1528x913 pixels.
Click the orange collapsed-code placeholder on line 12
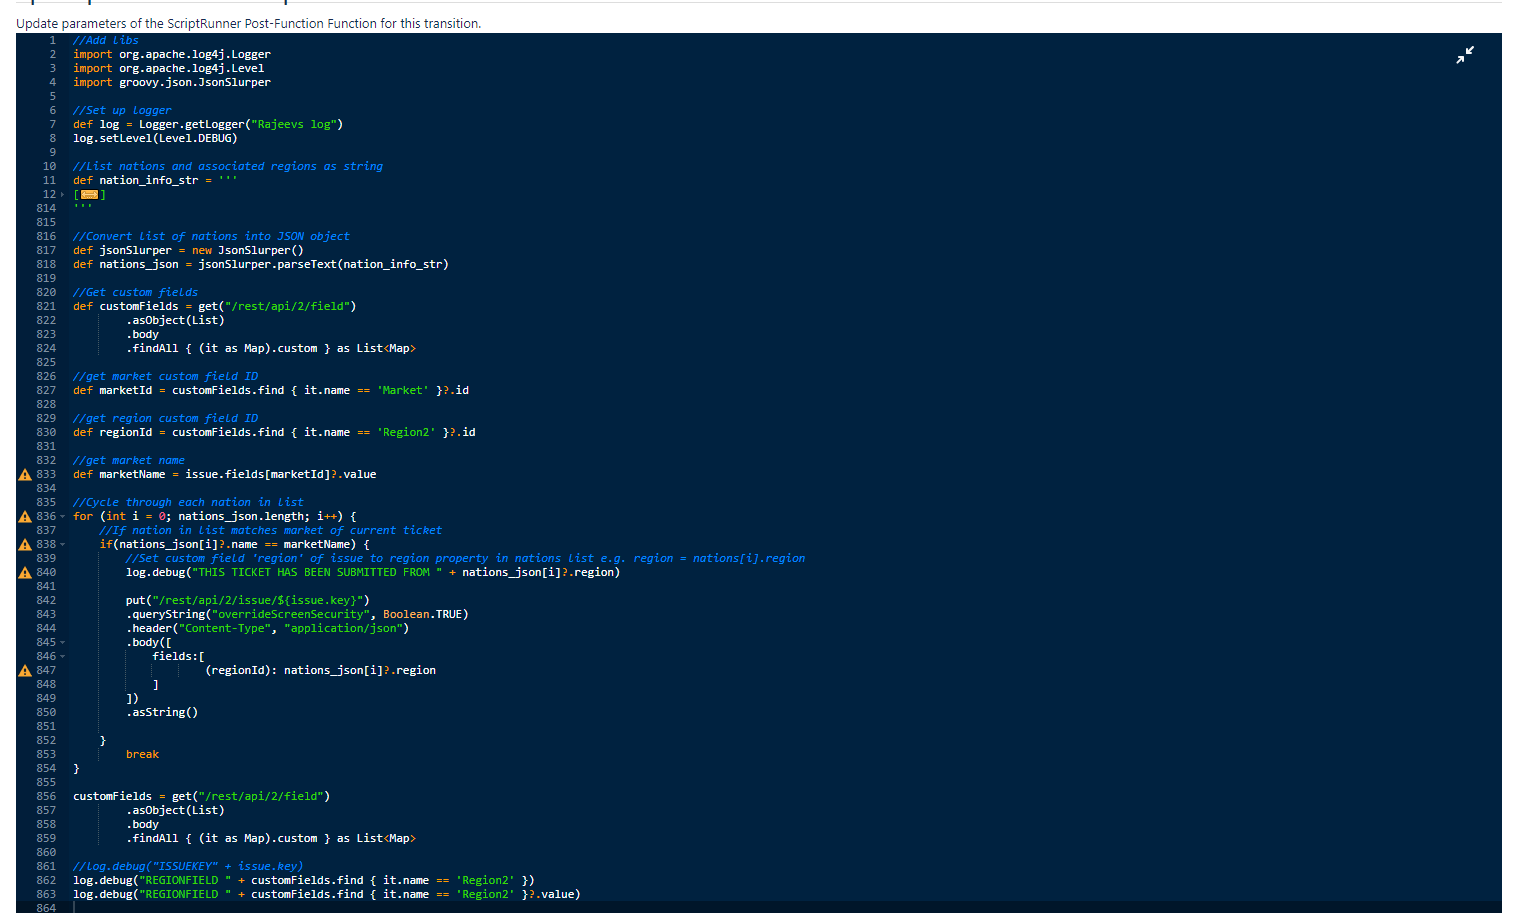89,194
